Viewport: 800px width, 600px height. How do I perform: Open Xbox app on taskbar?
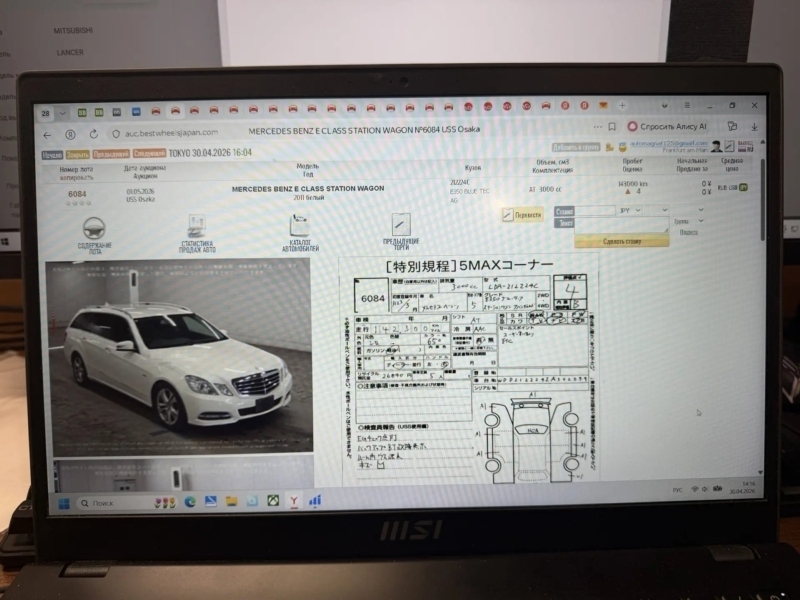[273, 501]
